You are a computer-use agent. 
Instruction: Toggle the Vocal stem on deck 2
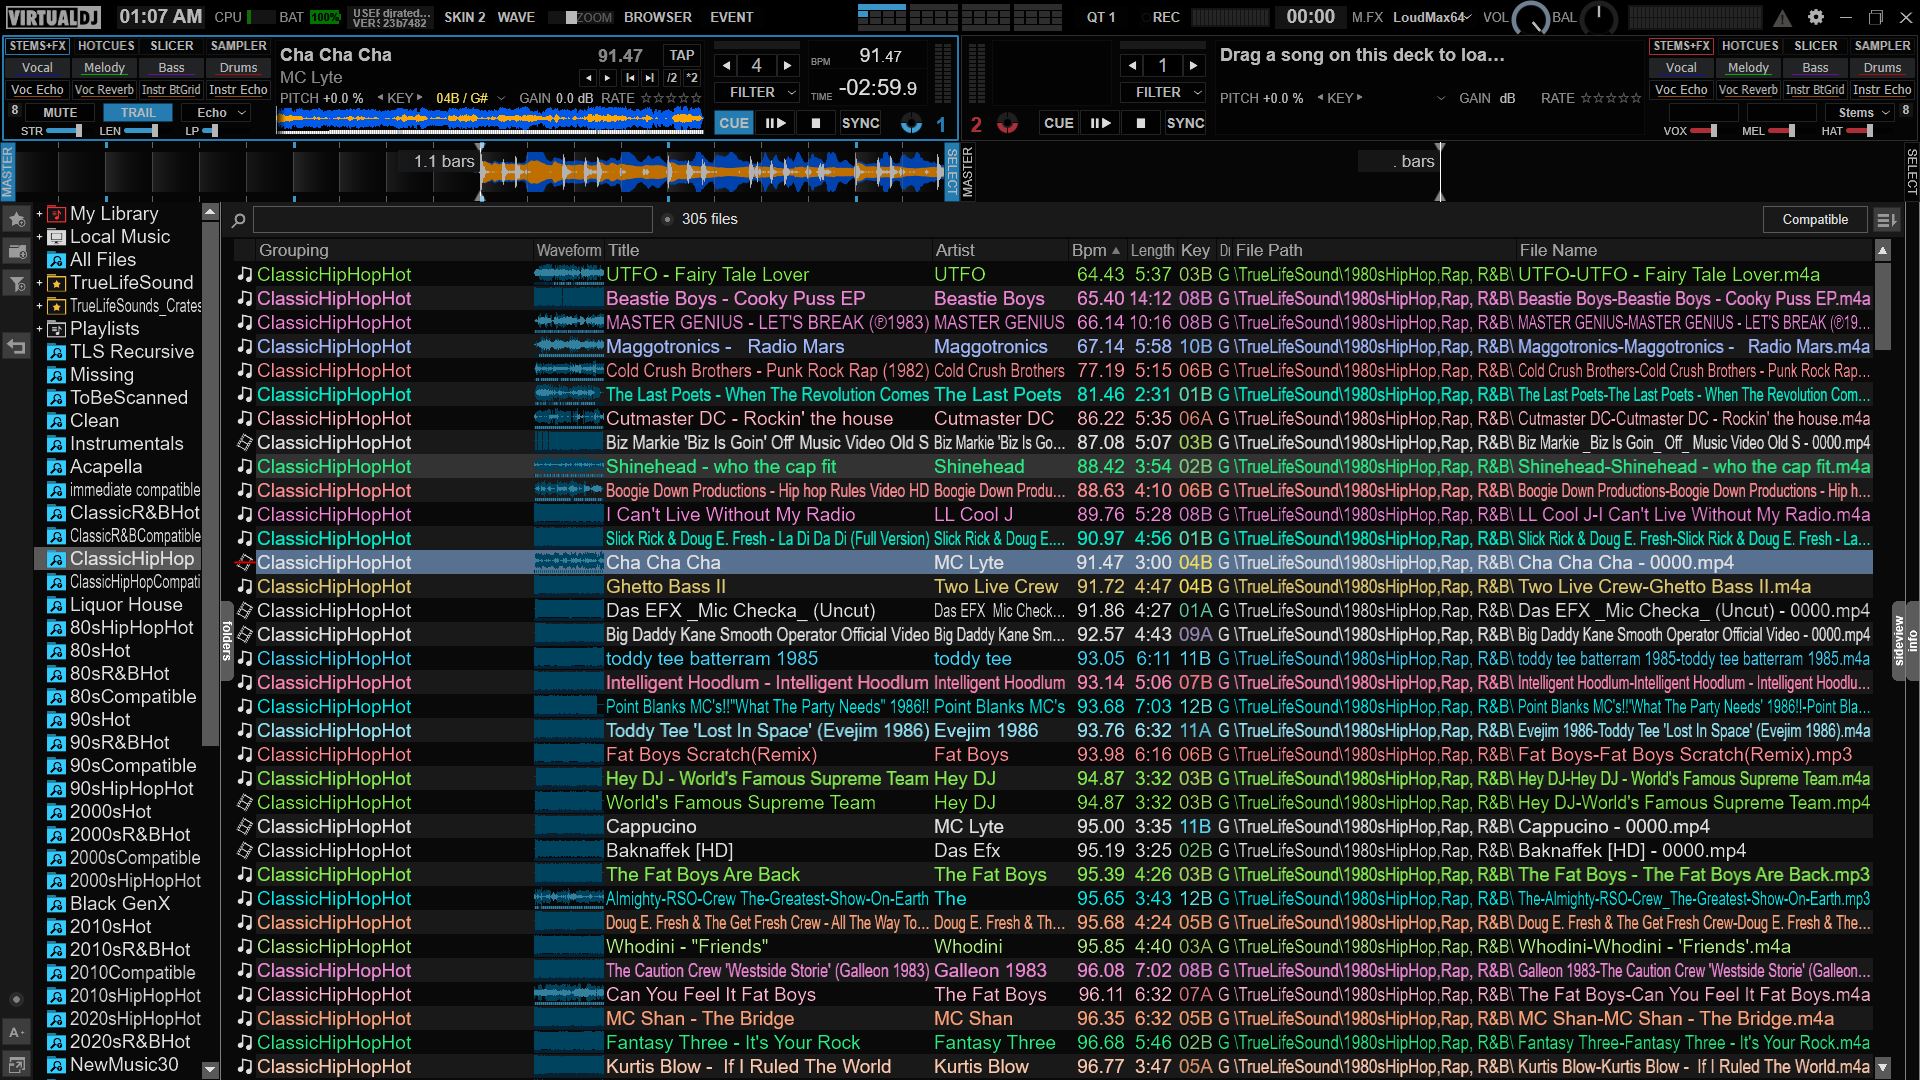point(1681,68)
